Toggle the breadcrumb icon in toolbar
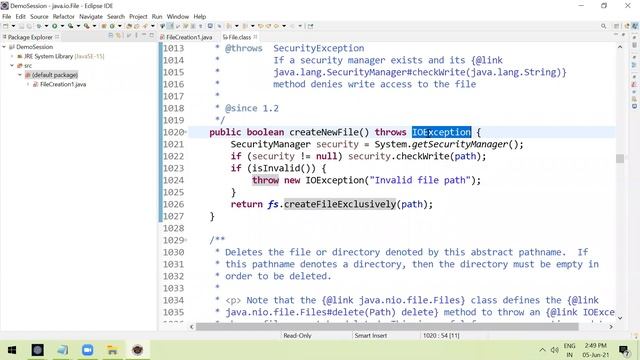Image resolution: width=640 pixels, height=360 pixels. click(162, 26)
